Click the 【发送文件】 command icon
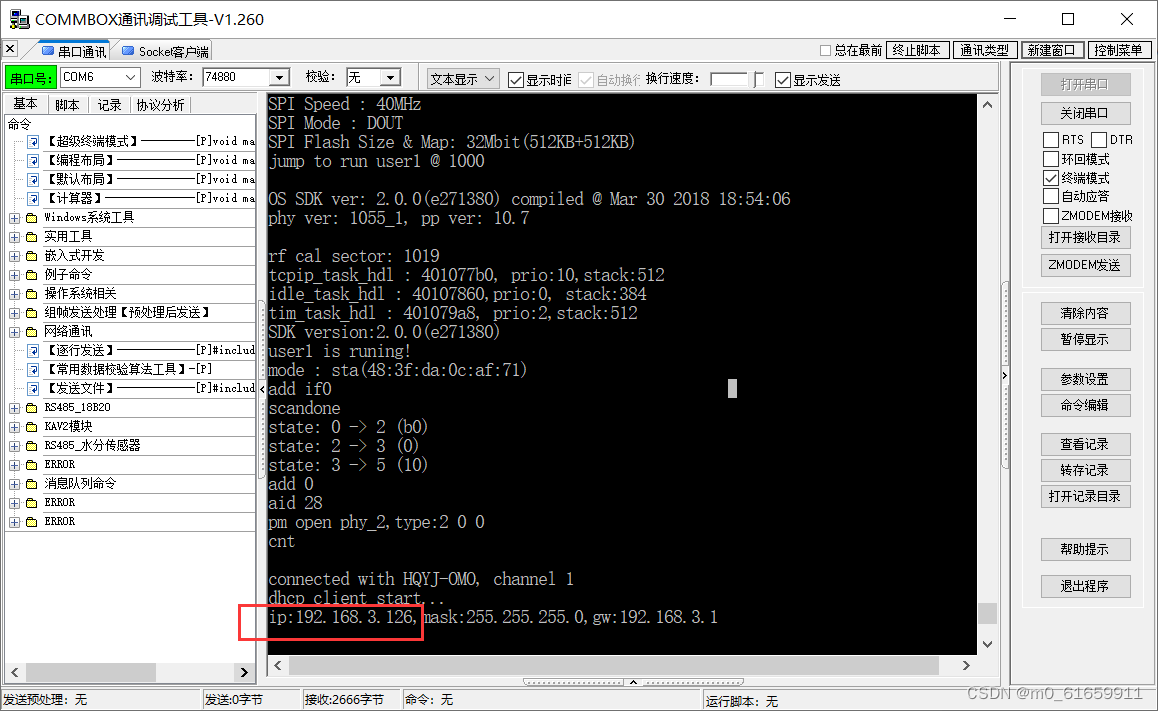 34,388
